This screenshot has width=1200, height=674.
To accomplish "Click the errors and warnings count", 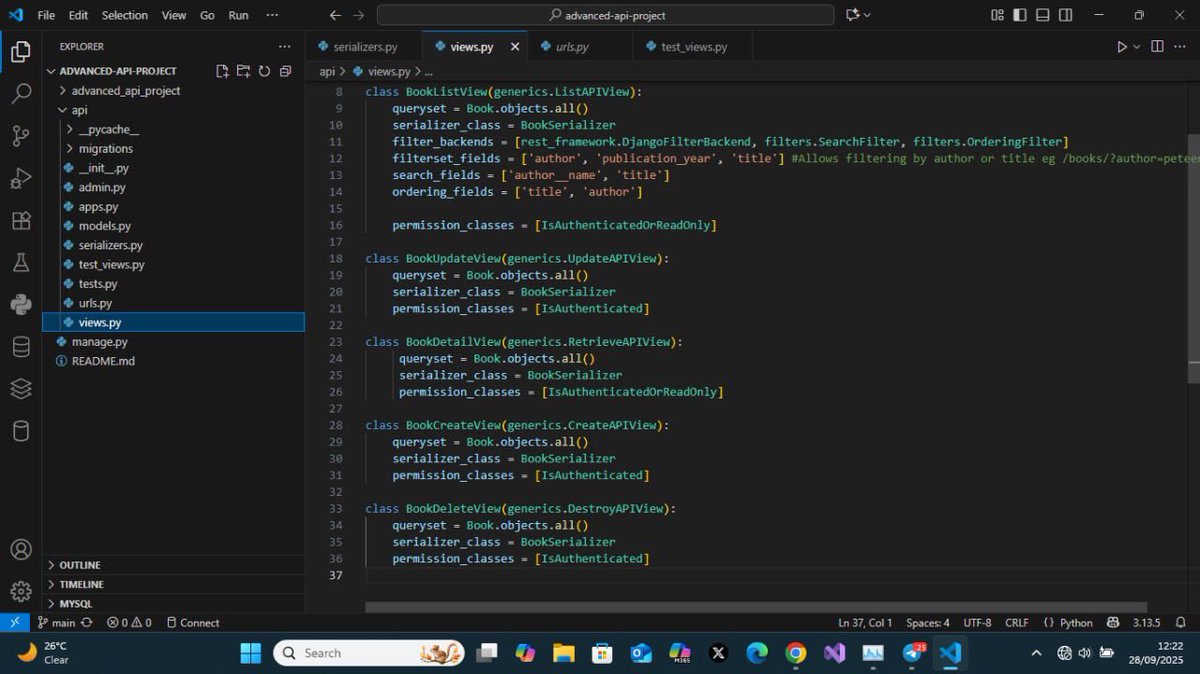I will pos(129,622).
